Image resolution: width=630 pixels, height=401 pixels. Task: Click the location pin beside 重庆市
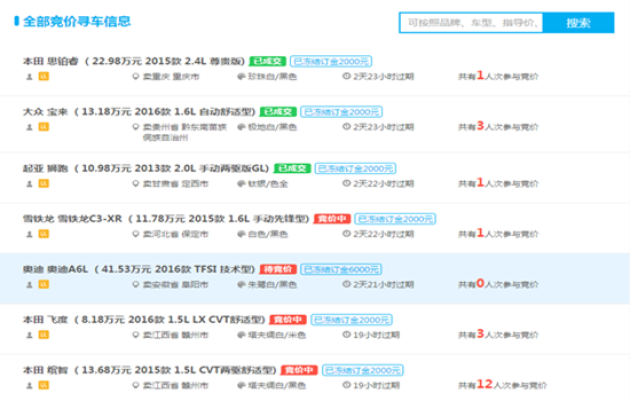[x=136, y=76]
